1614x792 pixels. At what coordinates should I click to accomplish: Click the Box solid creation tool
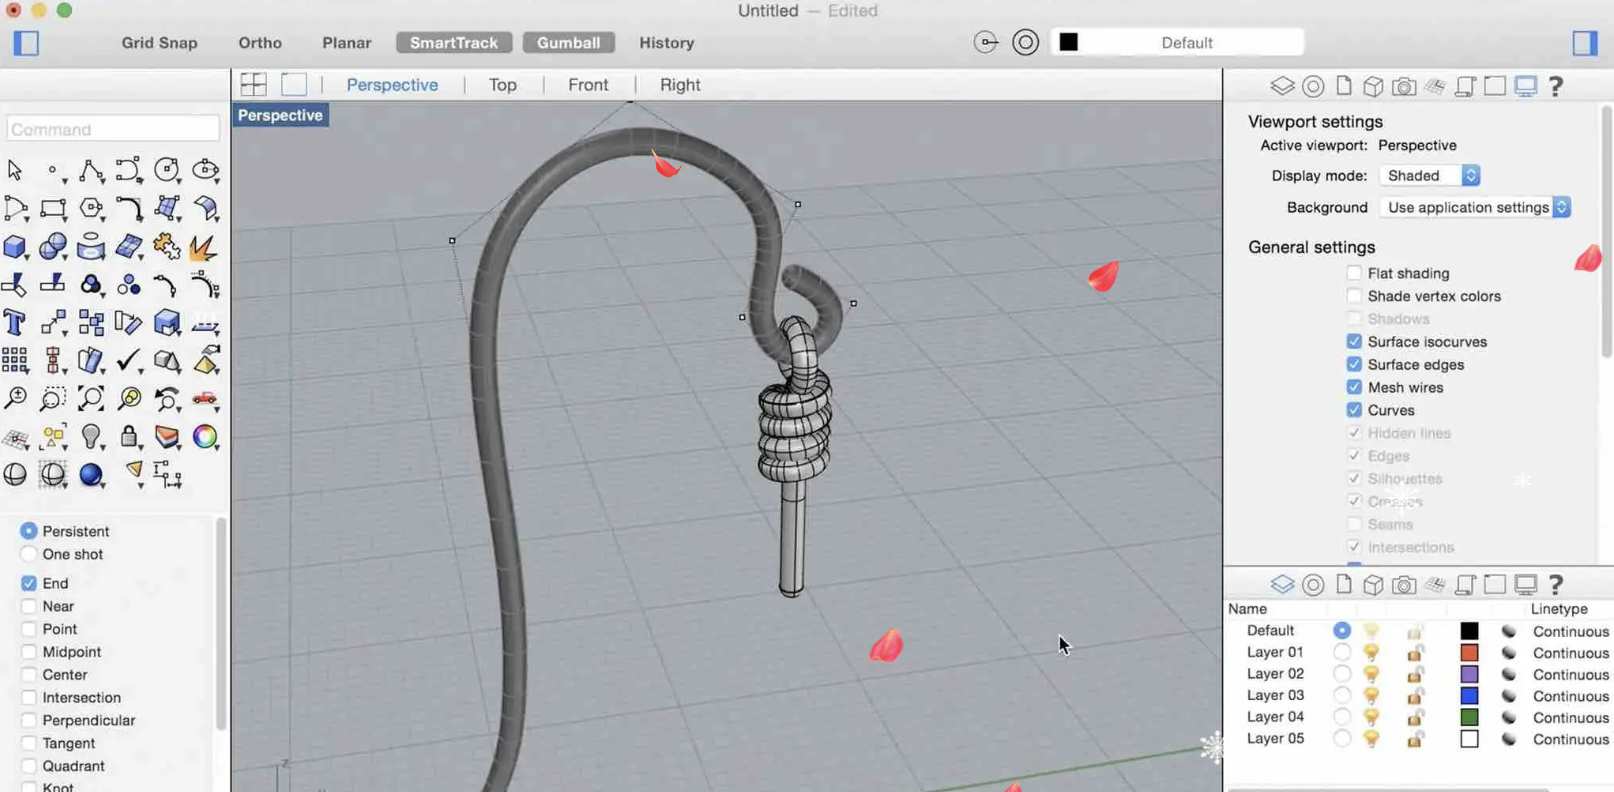(x=15, y=247)
